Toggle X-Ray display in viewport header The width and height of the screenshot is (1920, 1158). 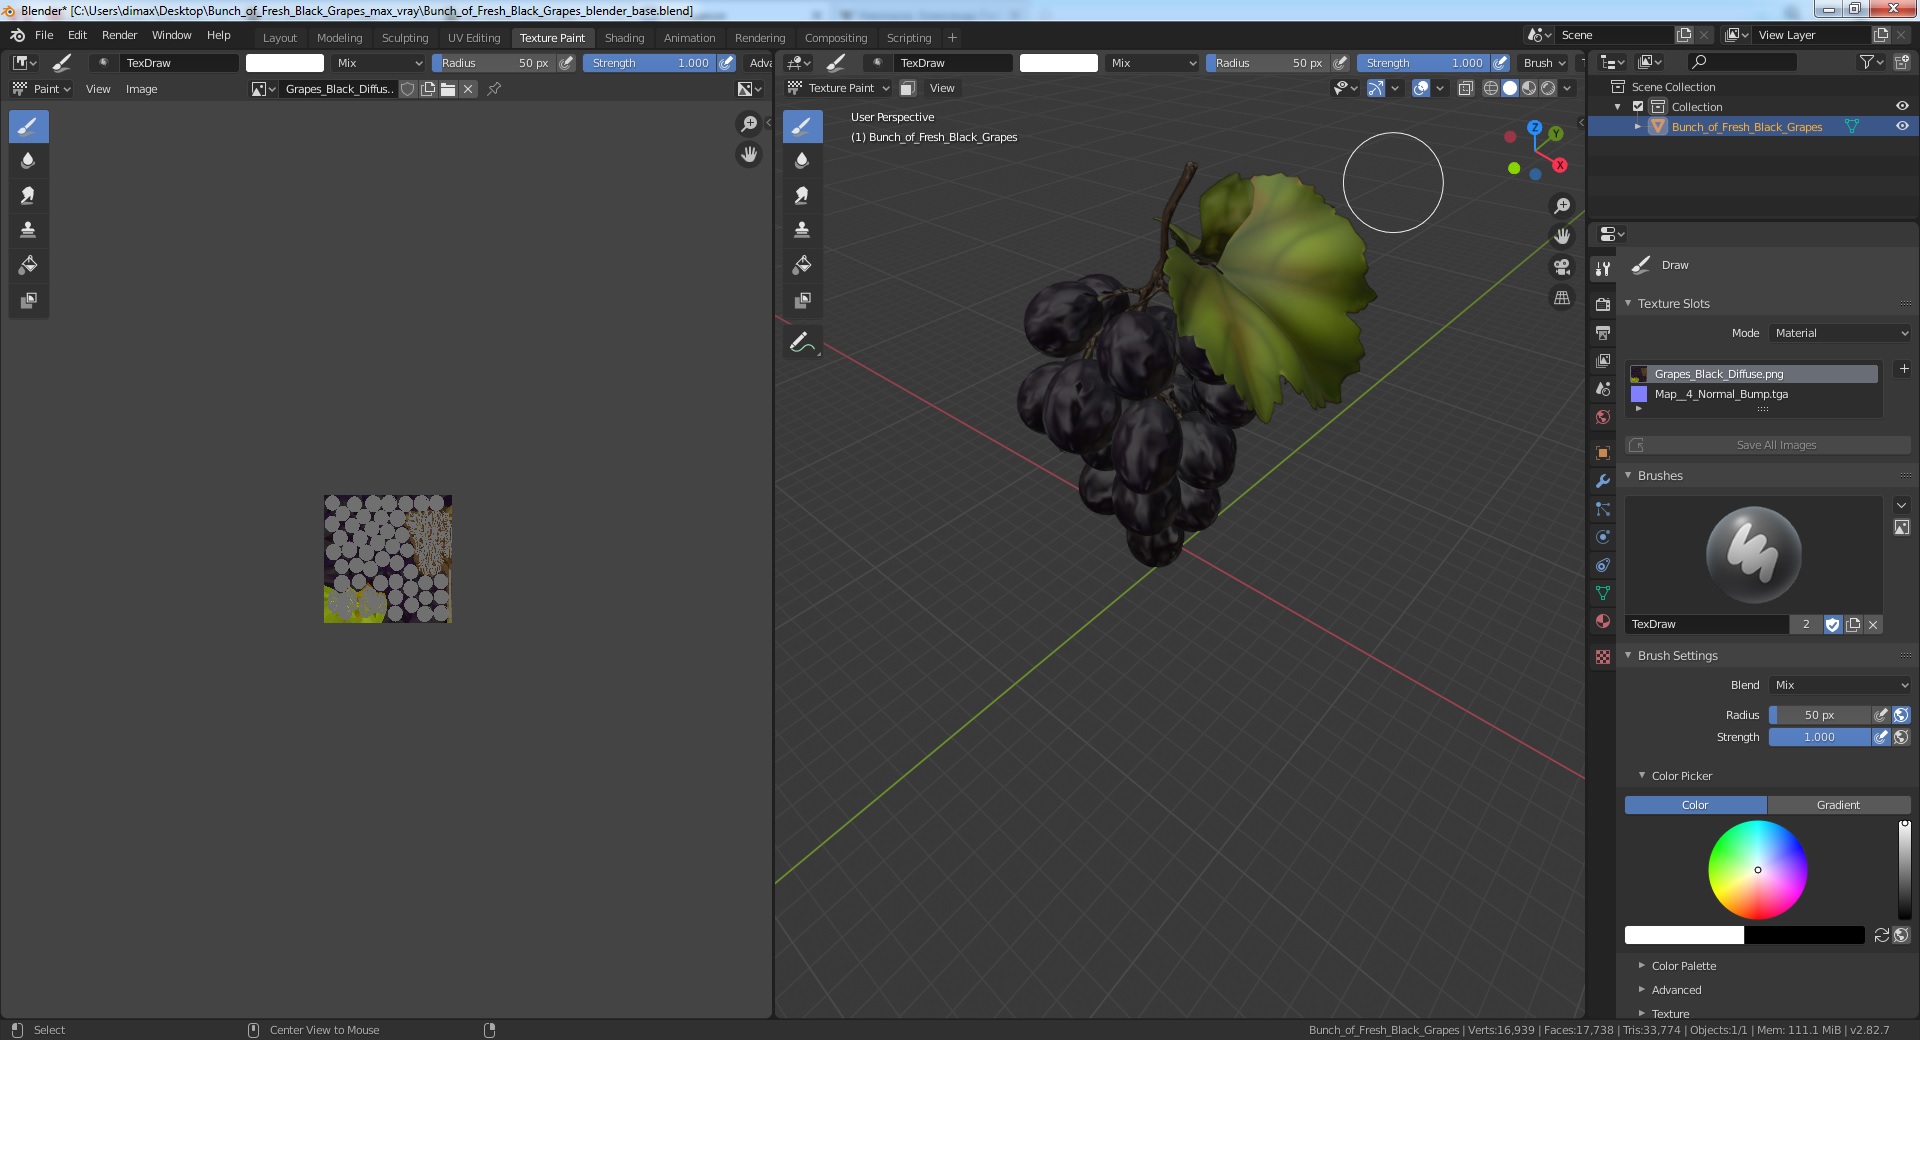pyautogui.click(x=1465, y=88)
